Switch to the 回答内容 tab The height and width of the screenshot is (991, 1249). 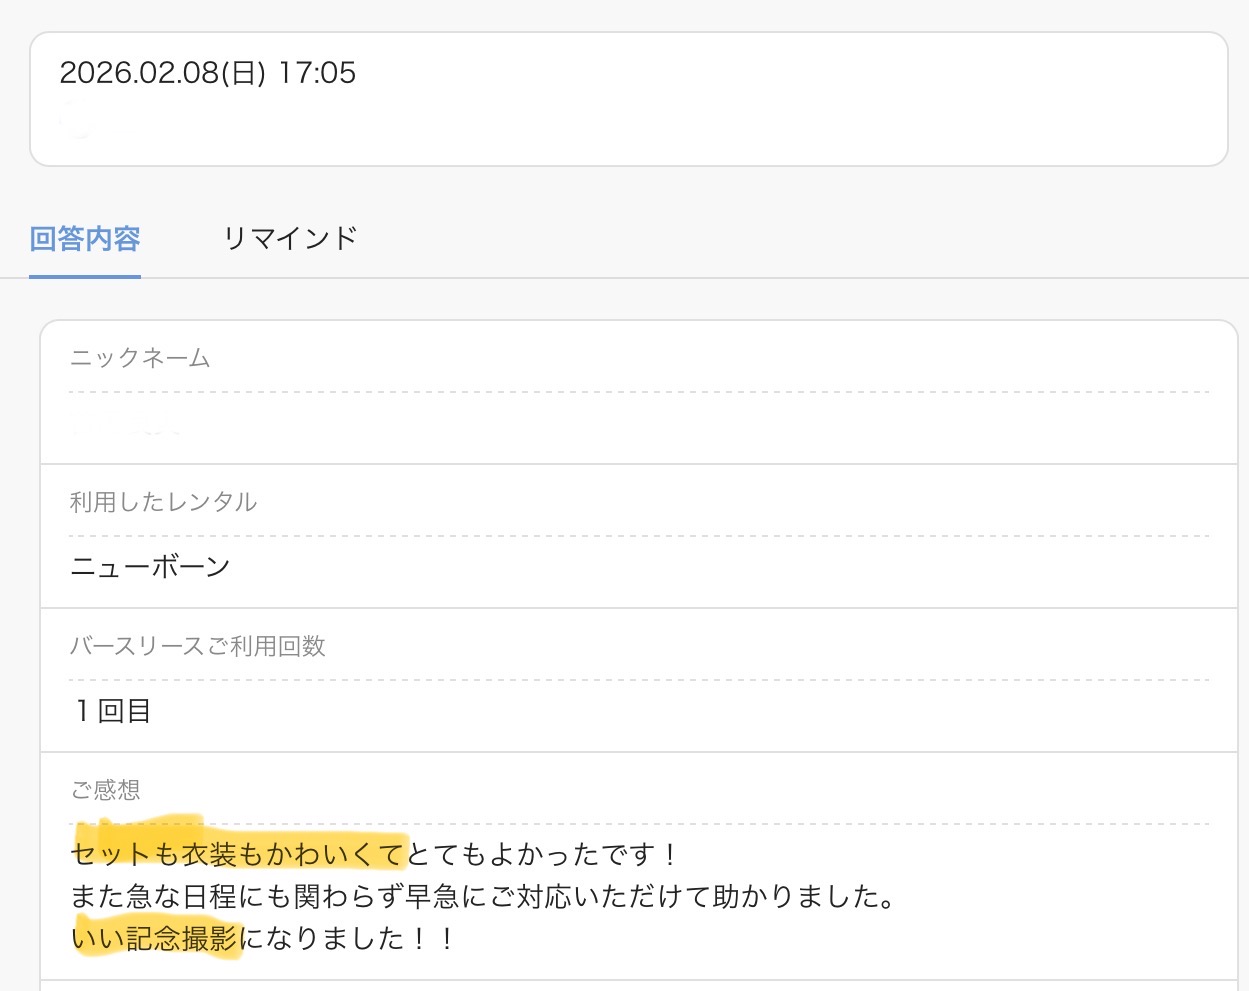85,239
